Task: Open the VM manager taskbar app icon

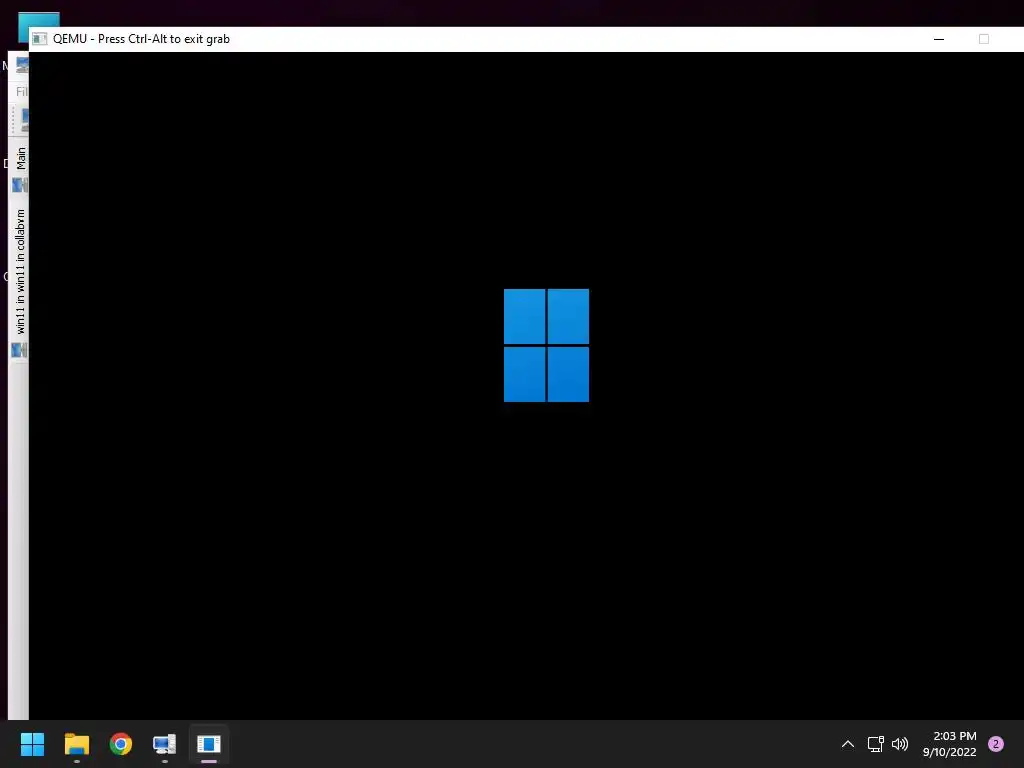Action: [165, 744]
